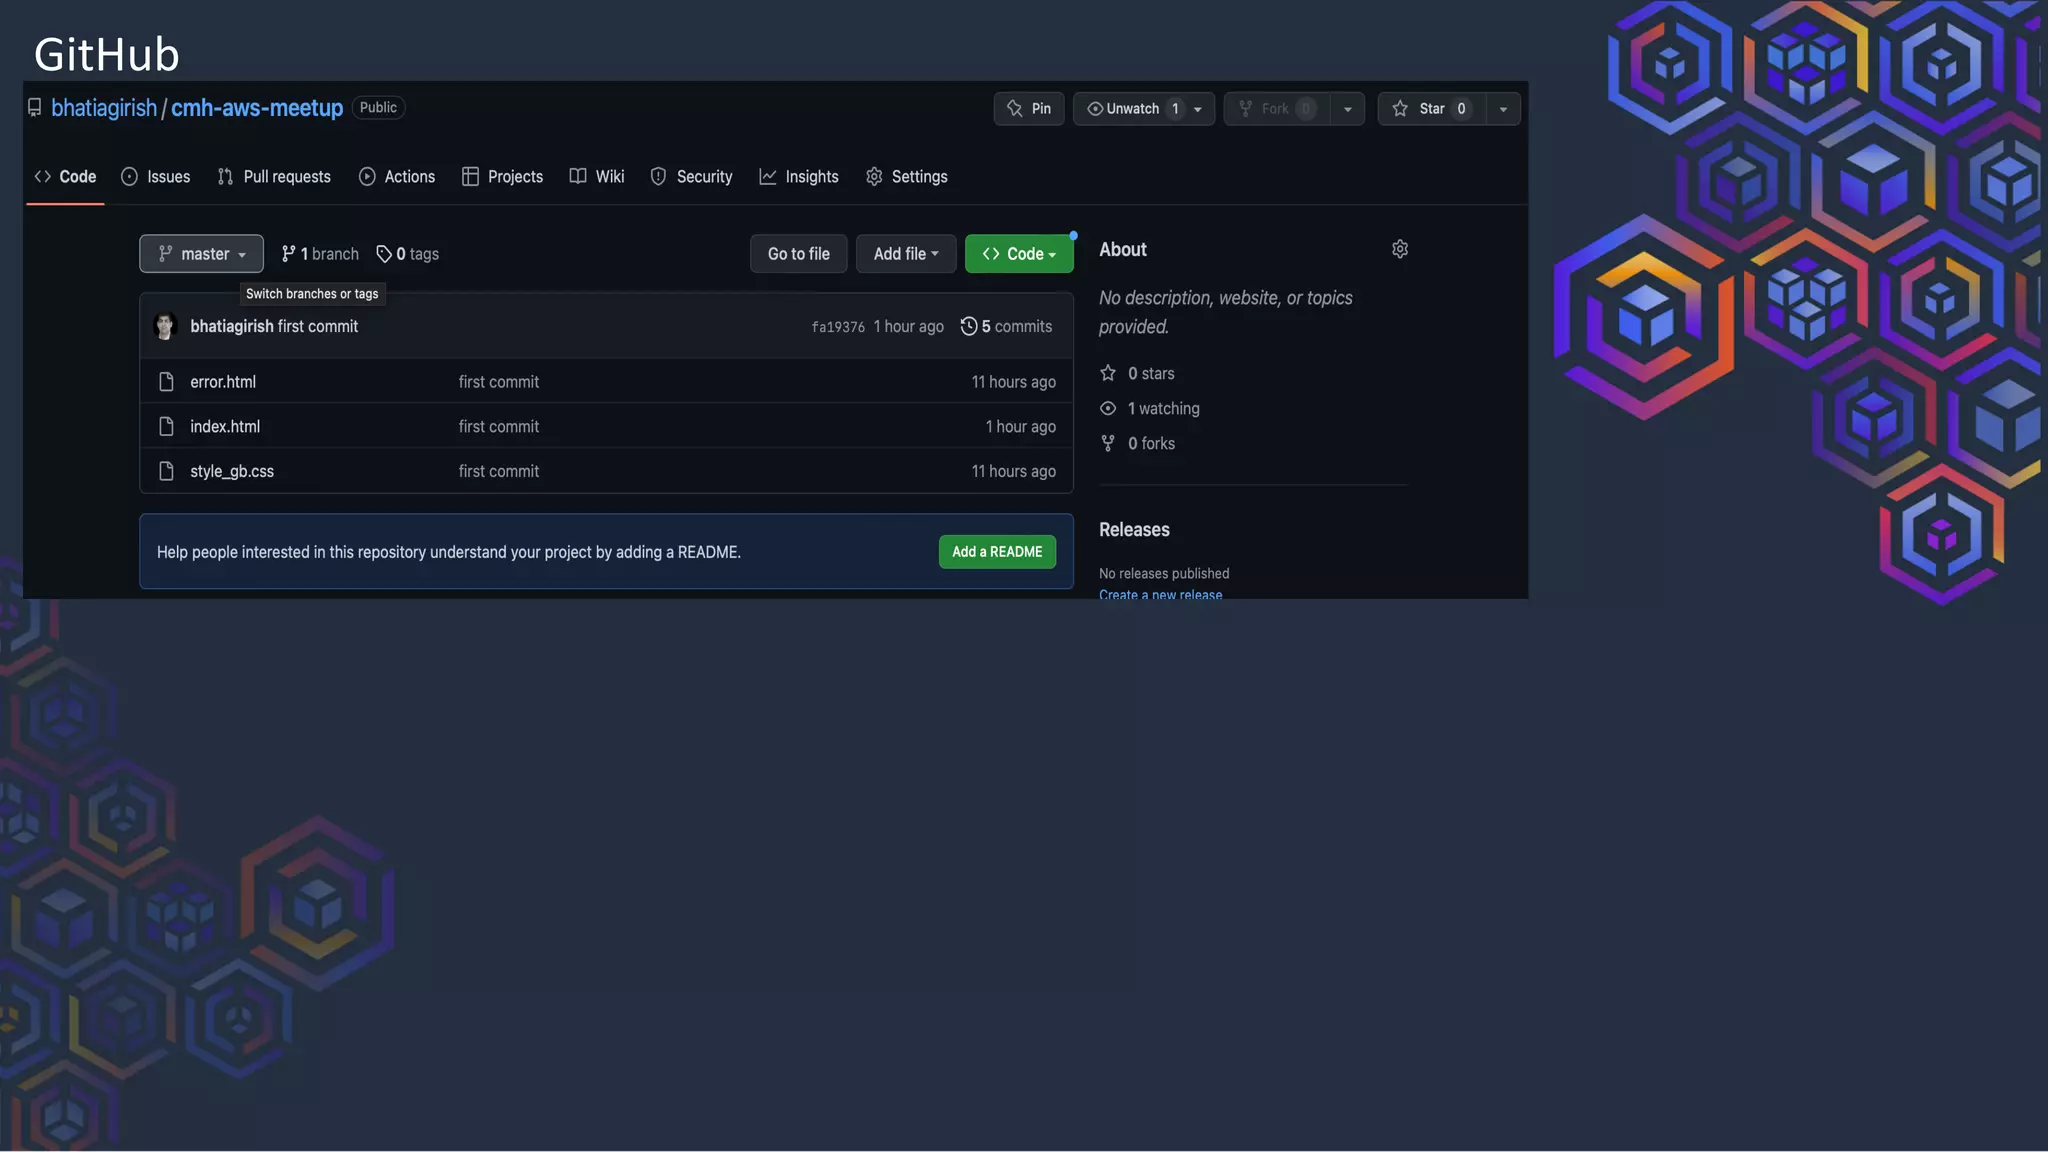Click bhatiagirish avatar in commit row
The width and height of the screenshot is (2048, 1152).
165,326
